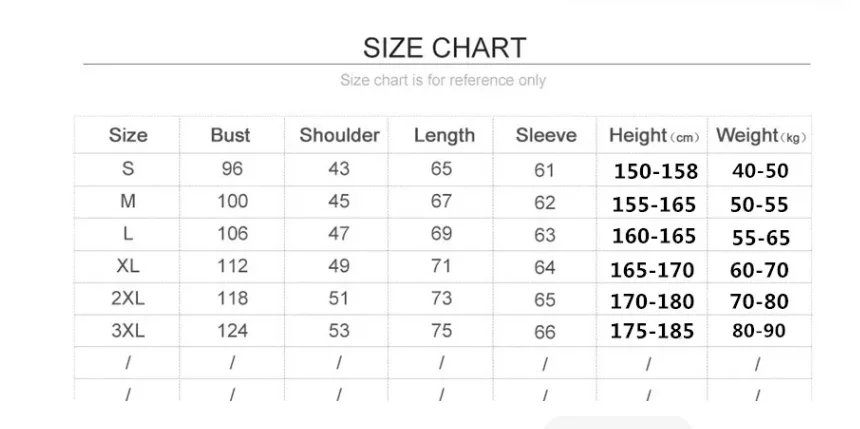Click weight range 80-90
This screenshot has height=429, width=860.
pos(759,331)
